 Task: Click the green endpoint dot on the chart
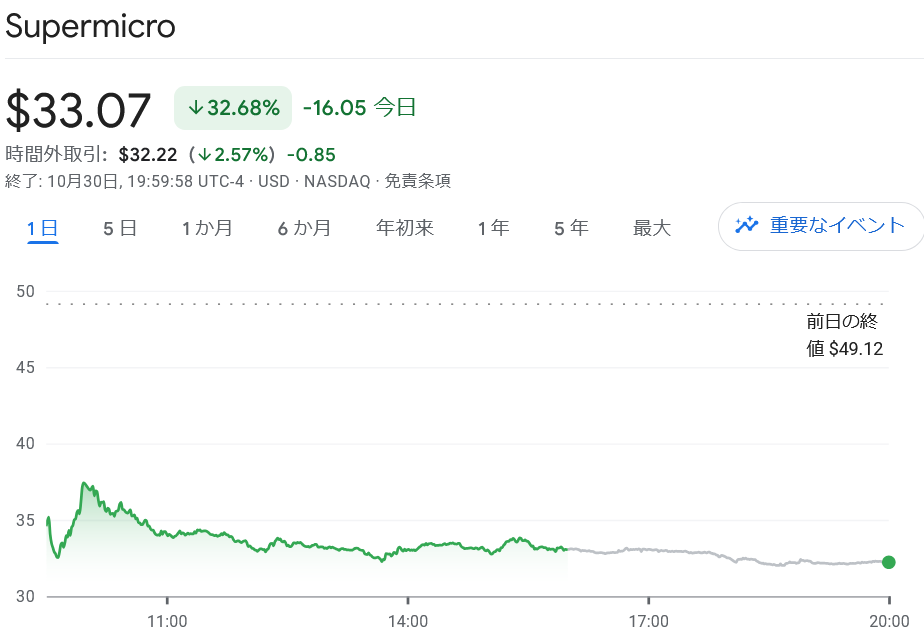pos(890,563)
